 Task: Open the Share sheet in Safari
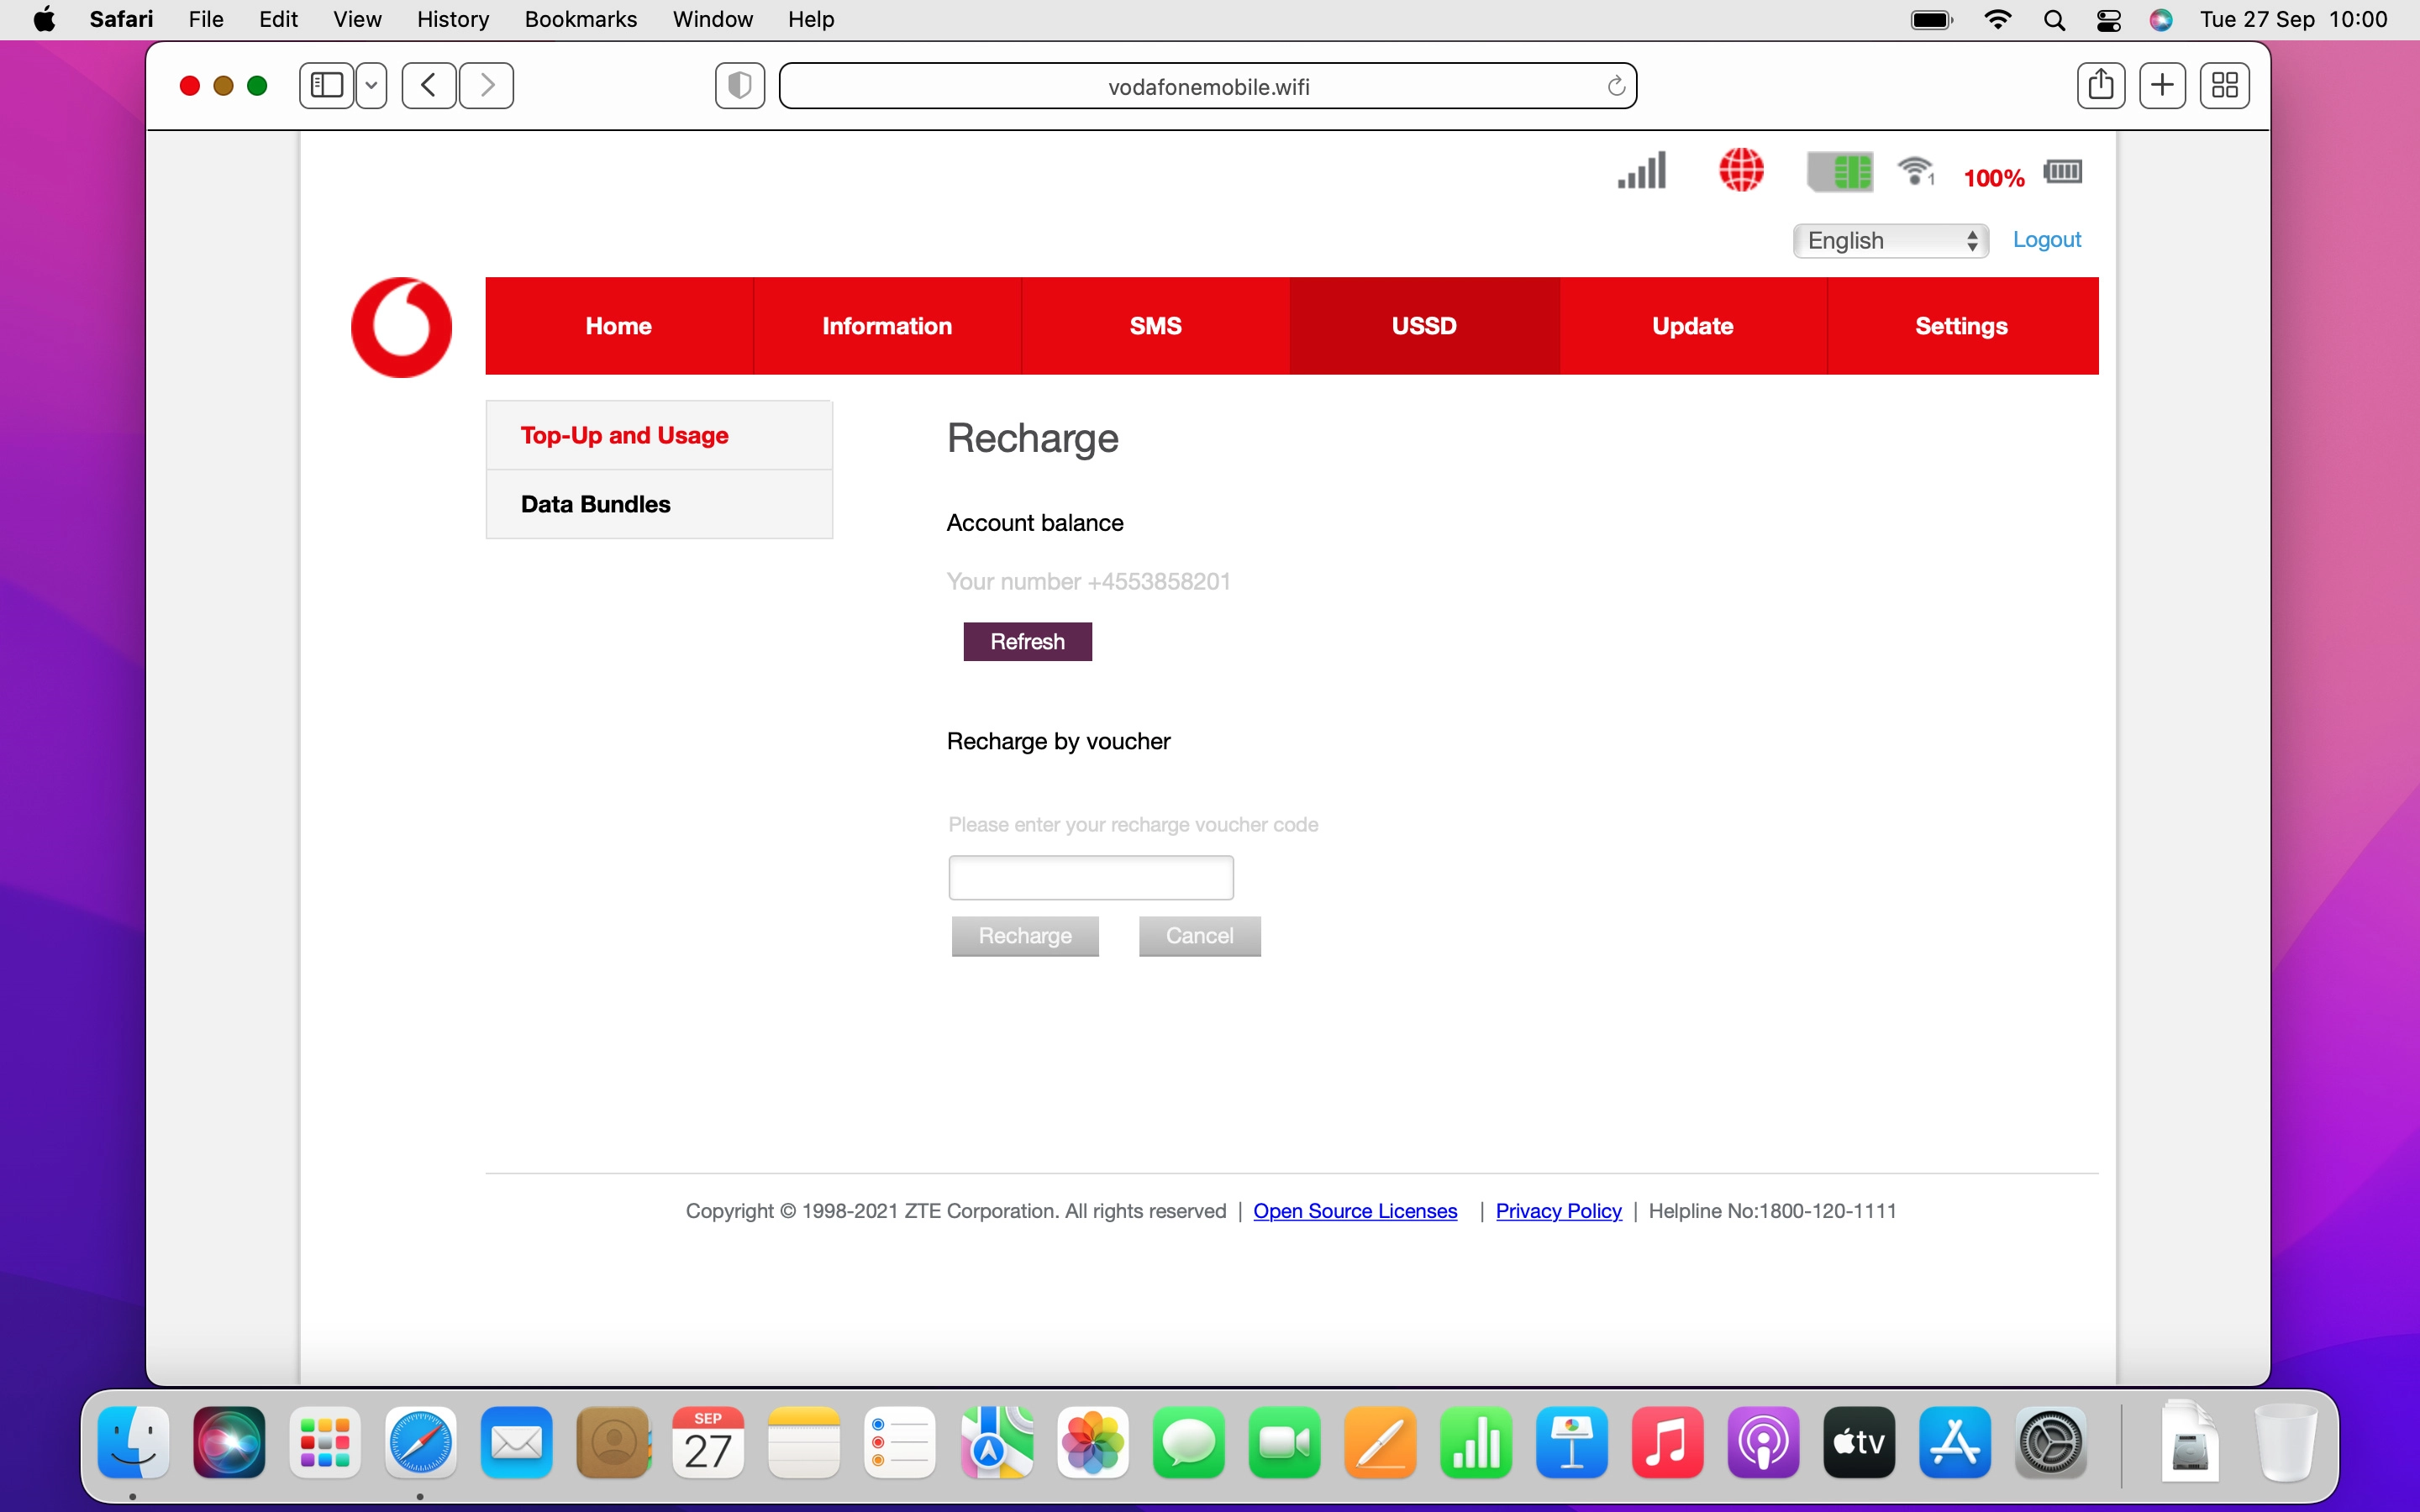click(x=2100, y=85)
